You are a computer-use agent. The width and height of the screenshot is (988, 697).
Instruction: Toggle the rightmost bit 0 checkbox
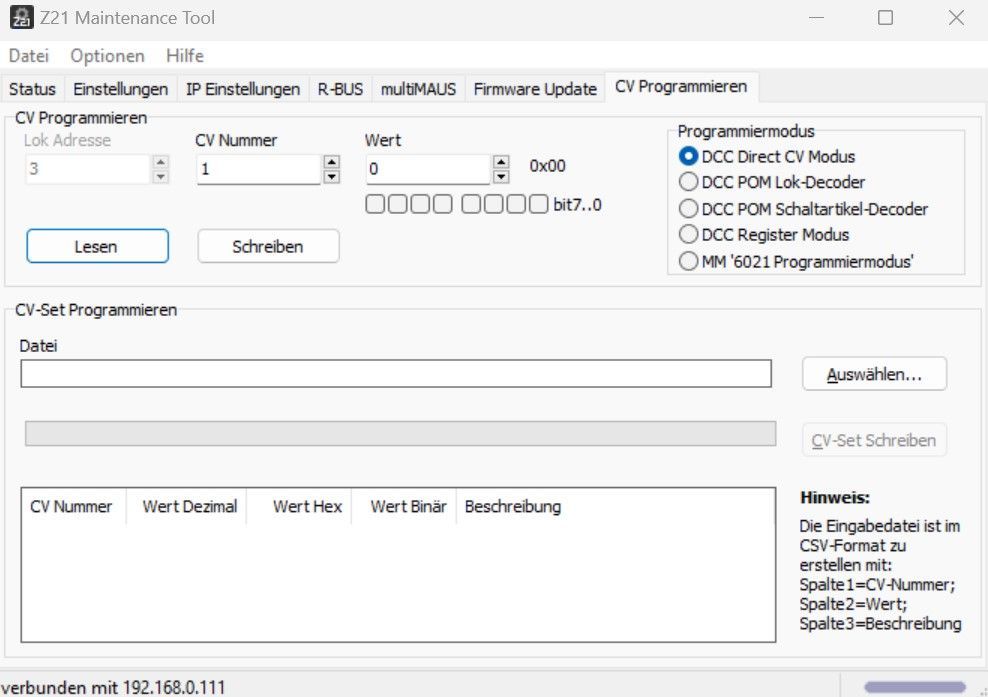pyautogui.click(x=539, y=205)
